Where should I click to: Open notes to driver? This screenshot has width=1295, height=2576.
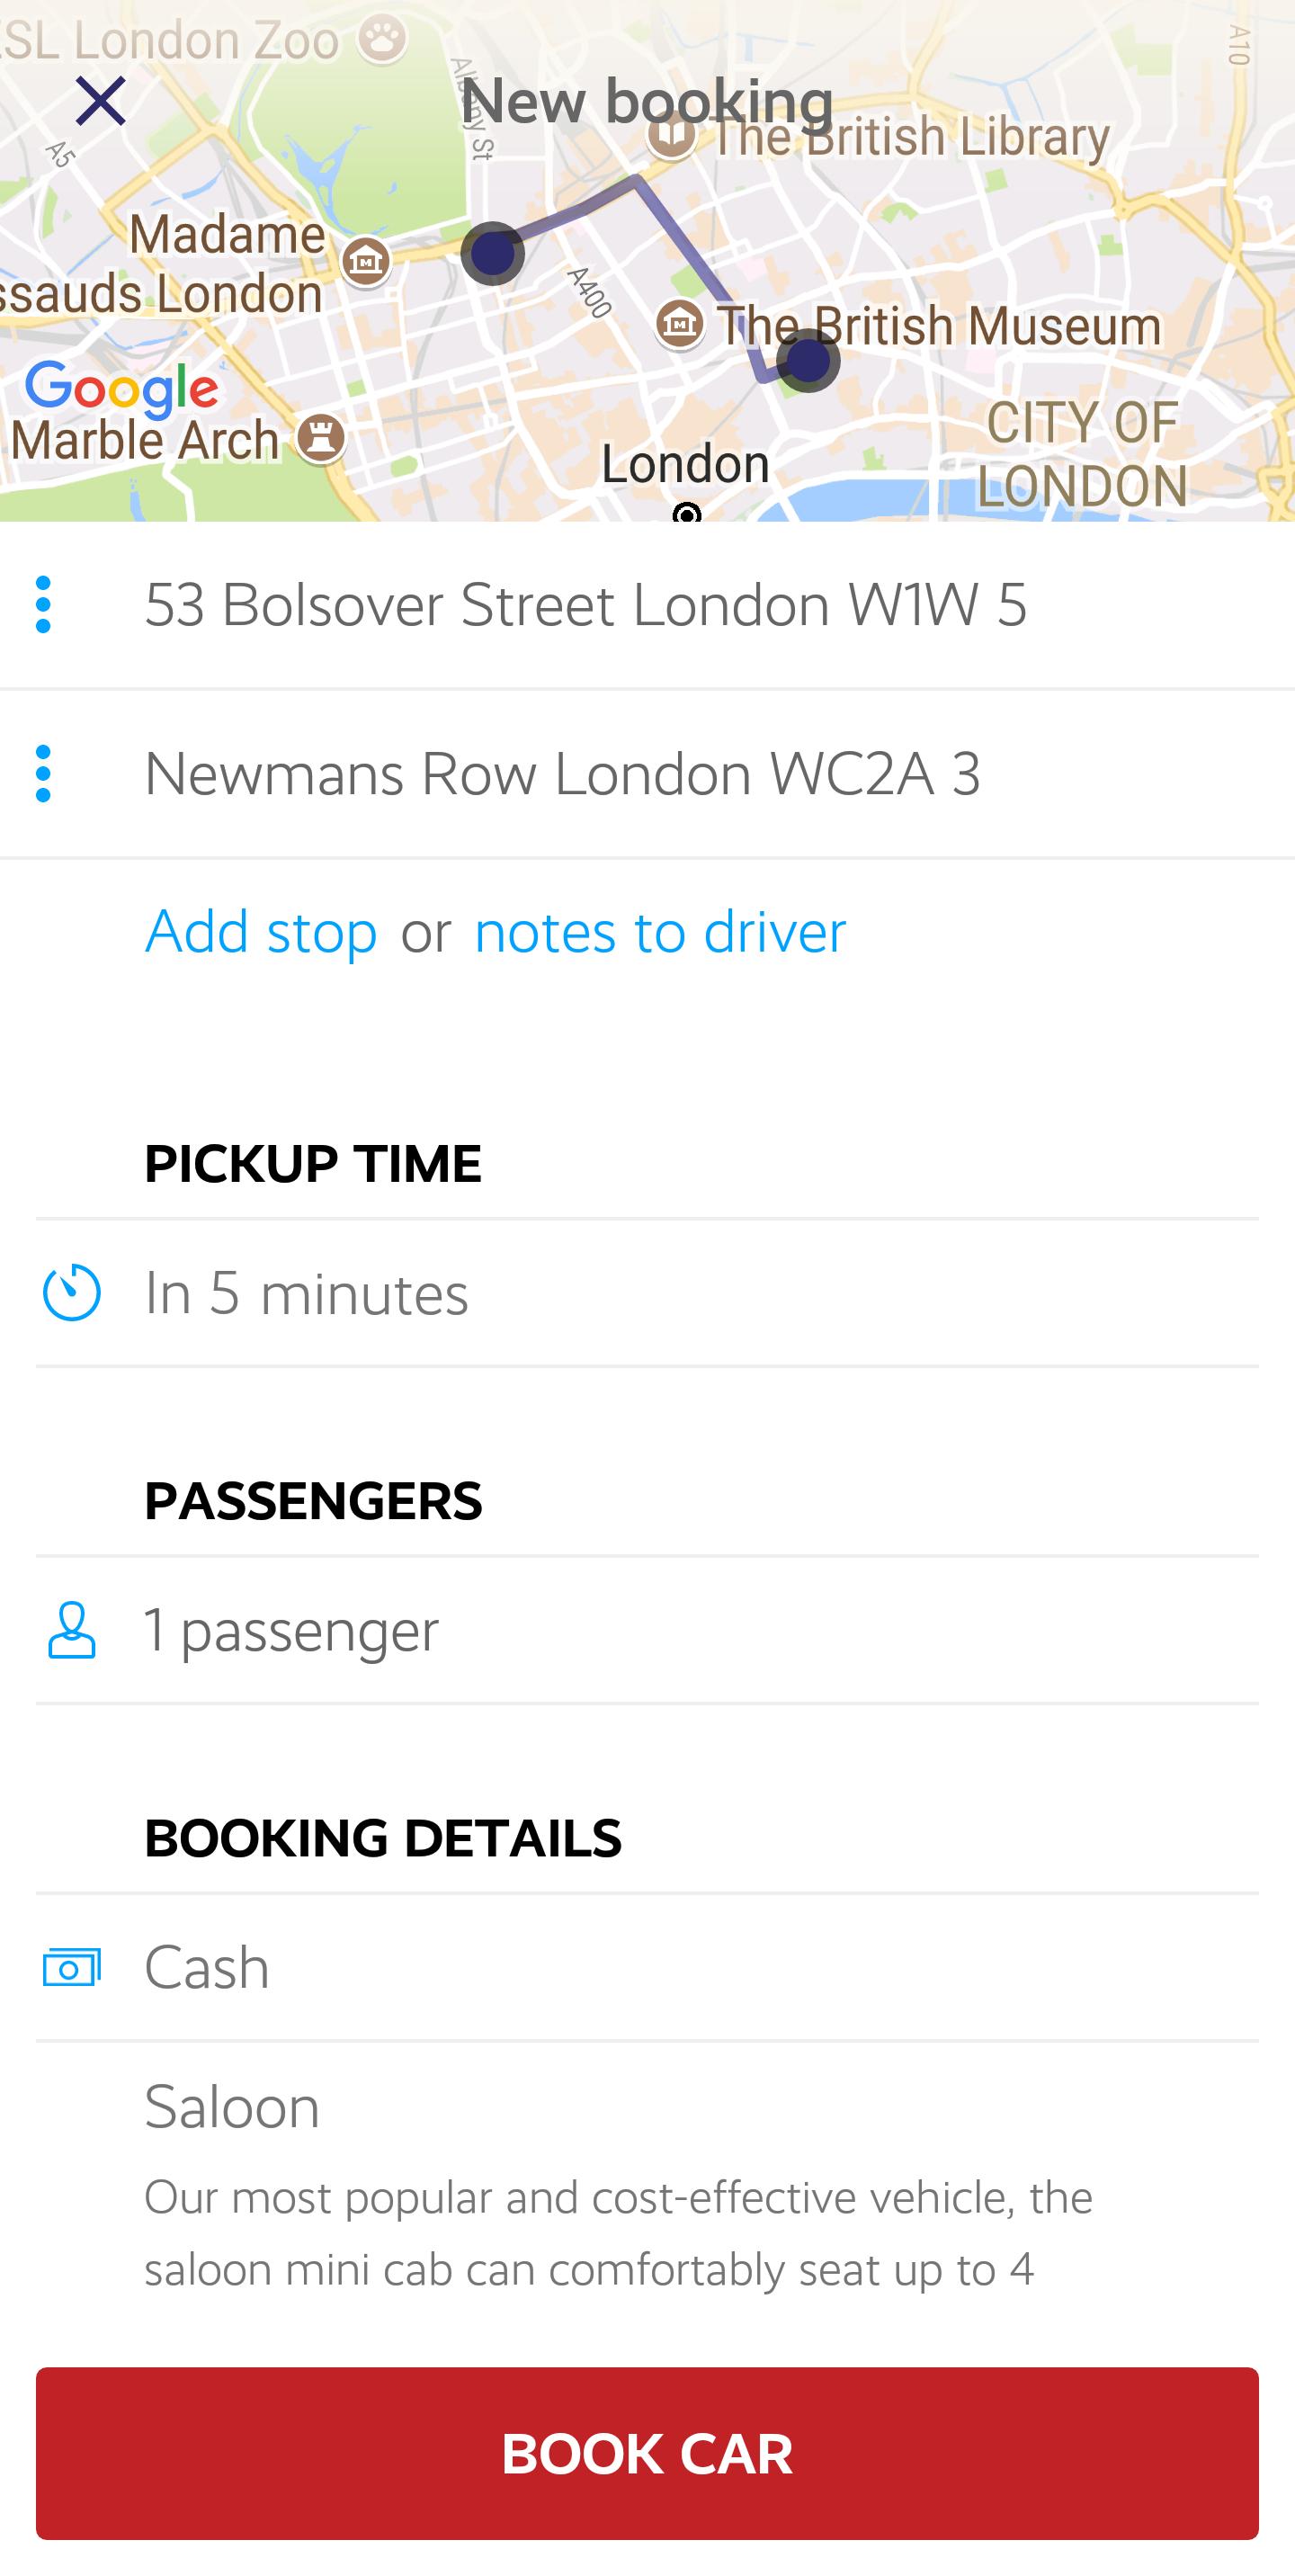(x=660, y=932)
